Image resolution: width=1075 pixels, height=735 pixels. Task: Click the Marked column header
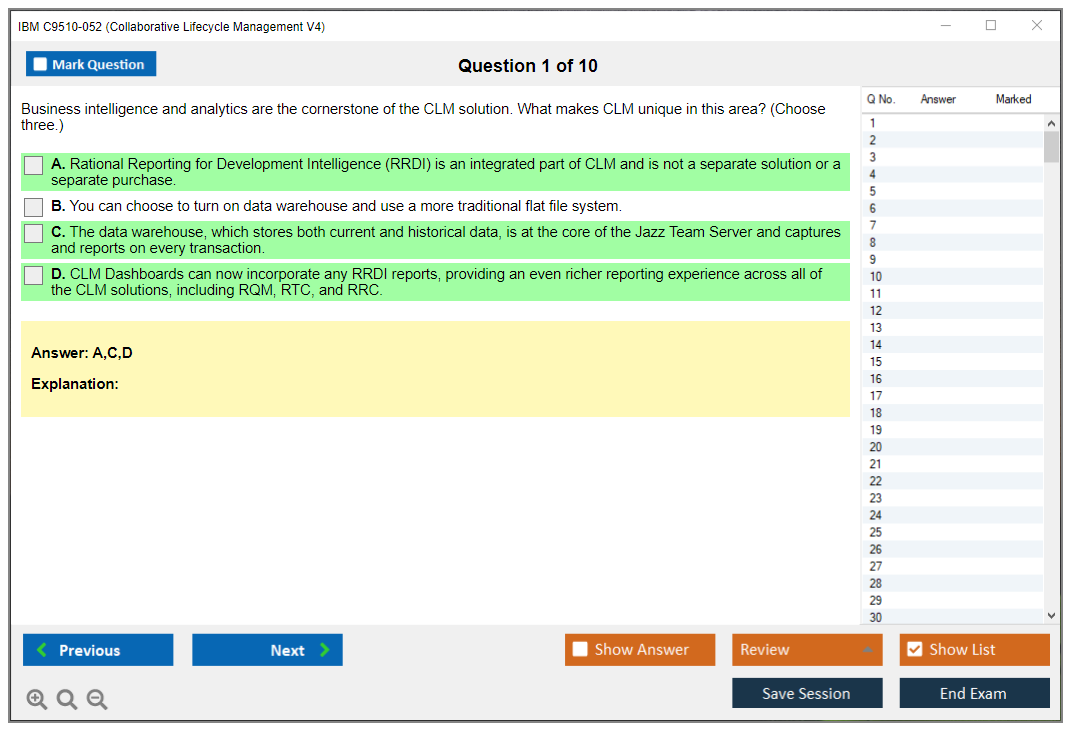[x=1013, y=99]
